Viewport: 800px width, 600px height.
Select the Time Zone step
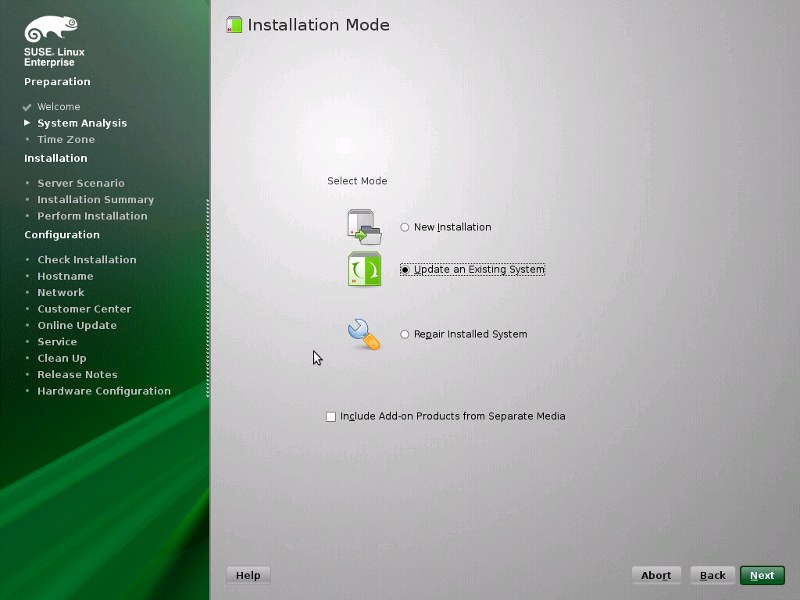click(63, 139)
